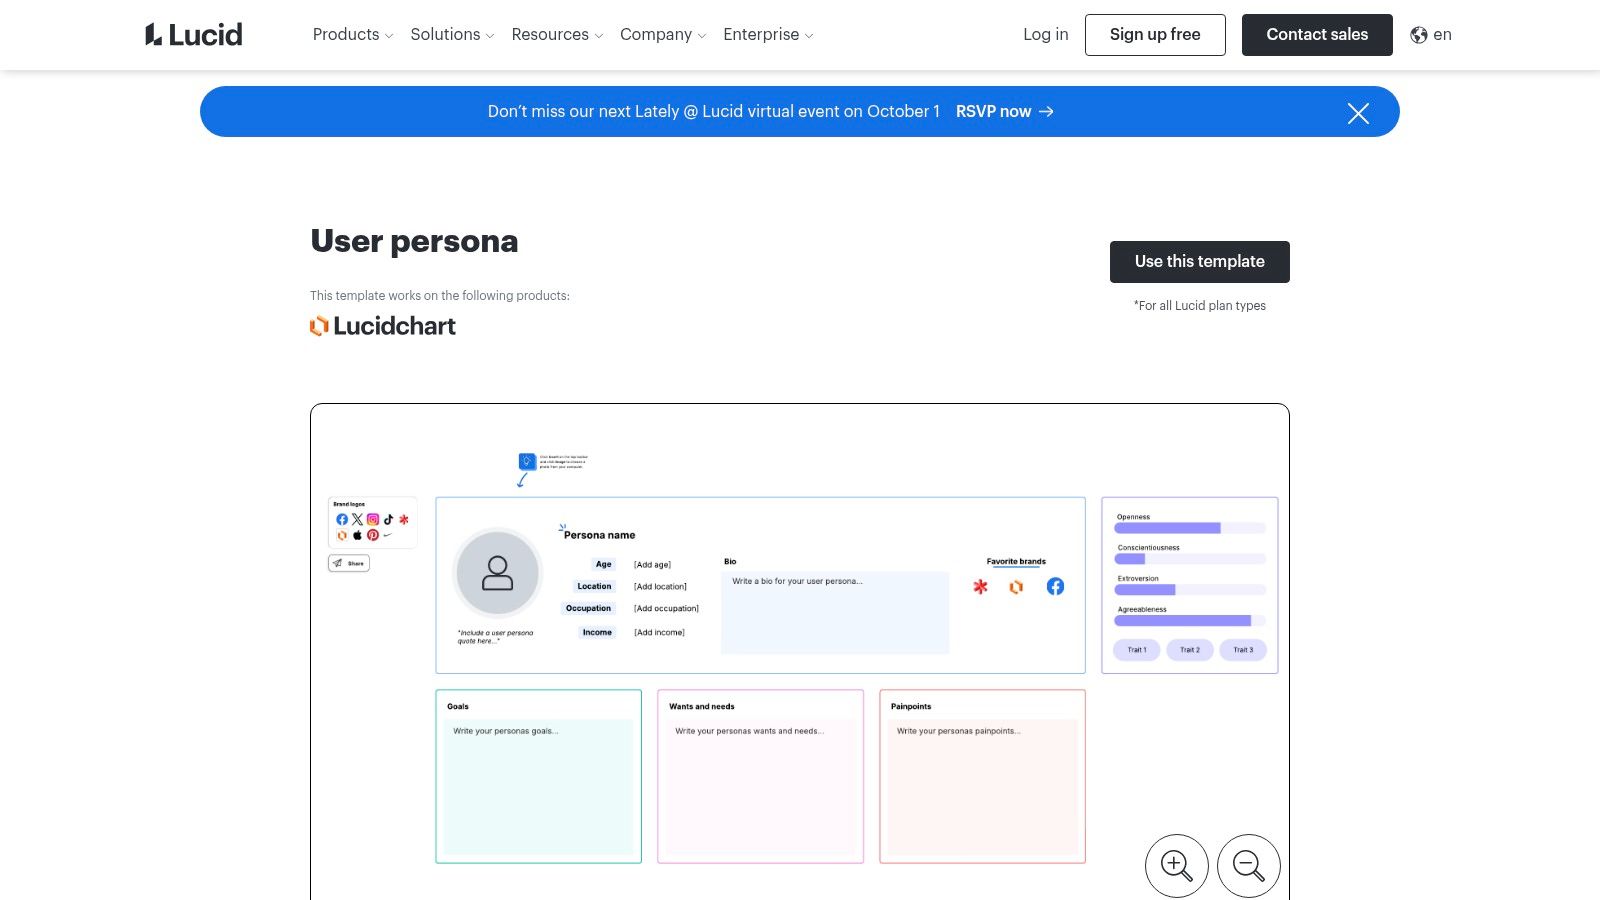The width and height of the screenshot is (1600, 900).
Task: Select the Trait 3 pill
Action: tap(1243, 650)
